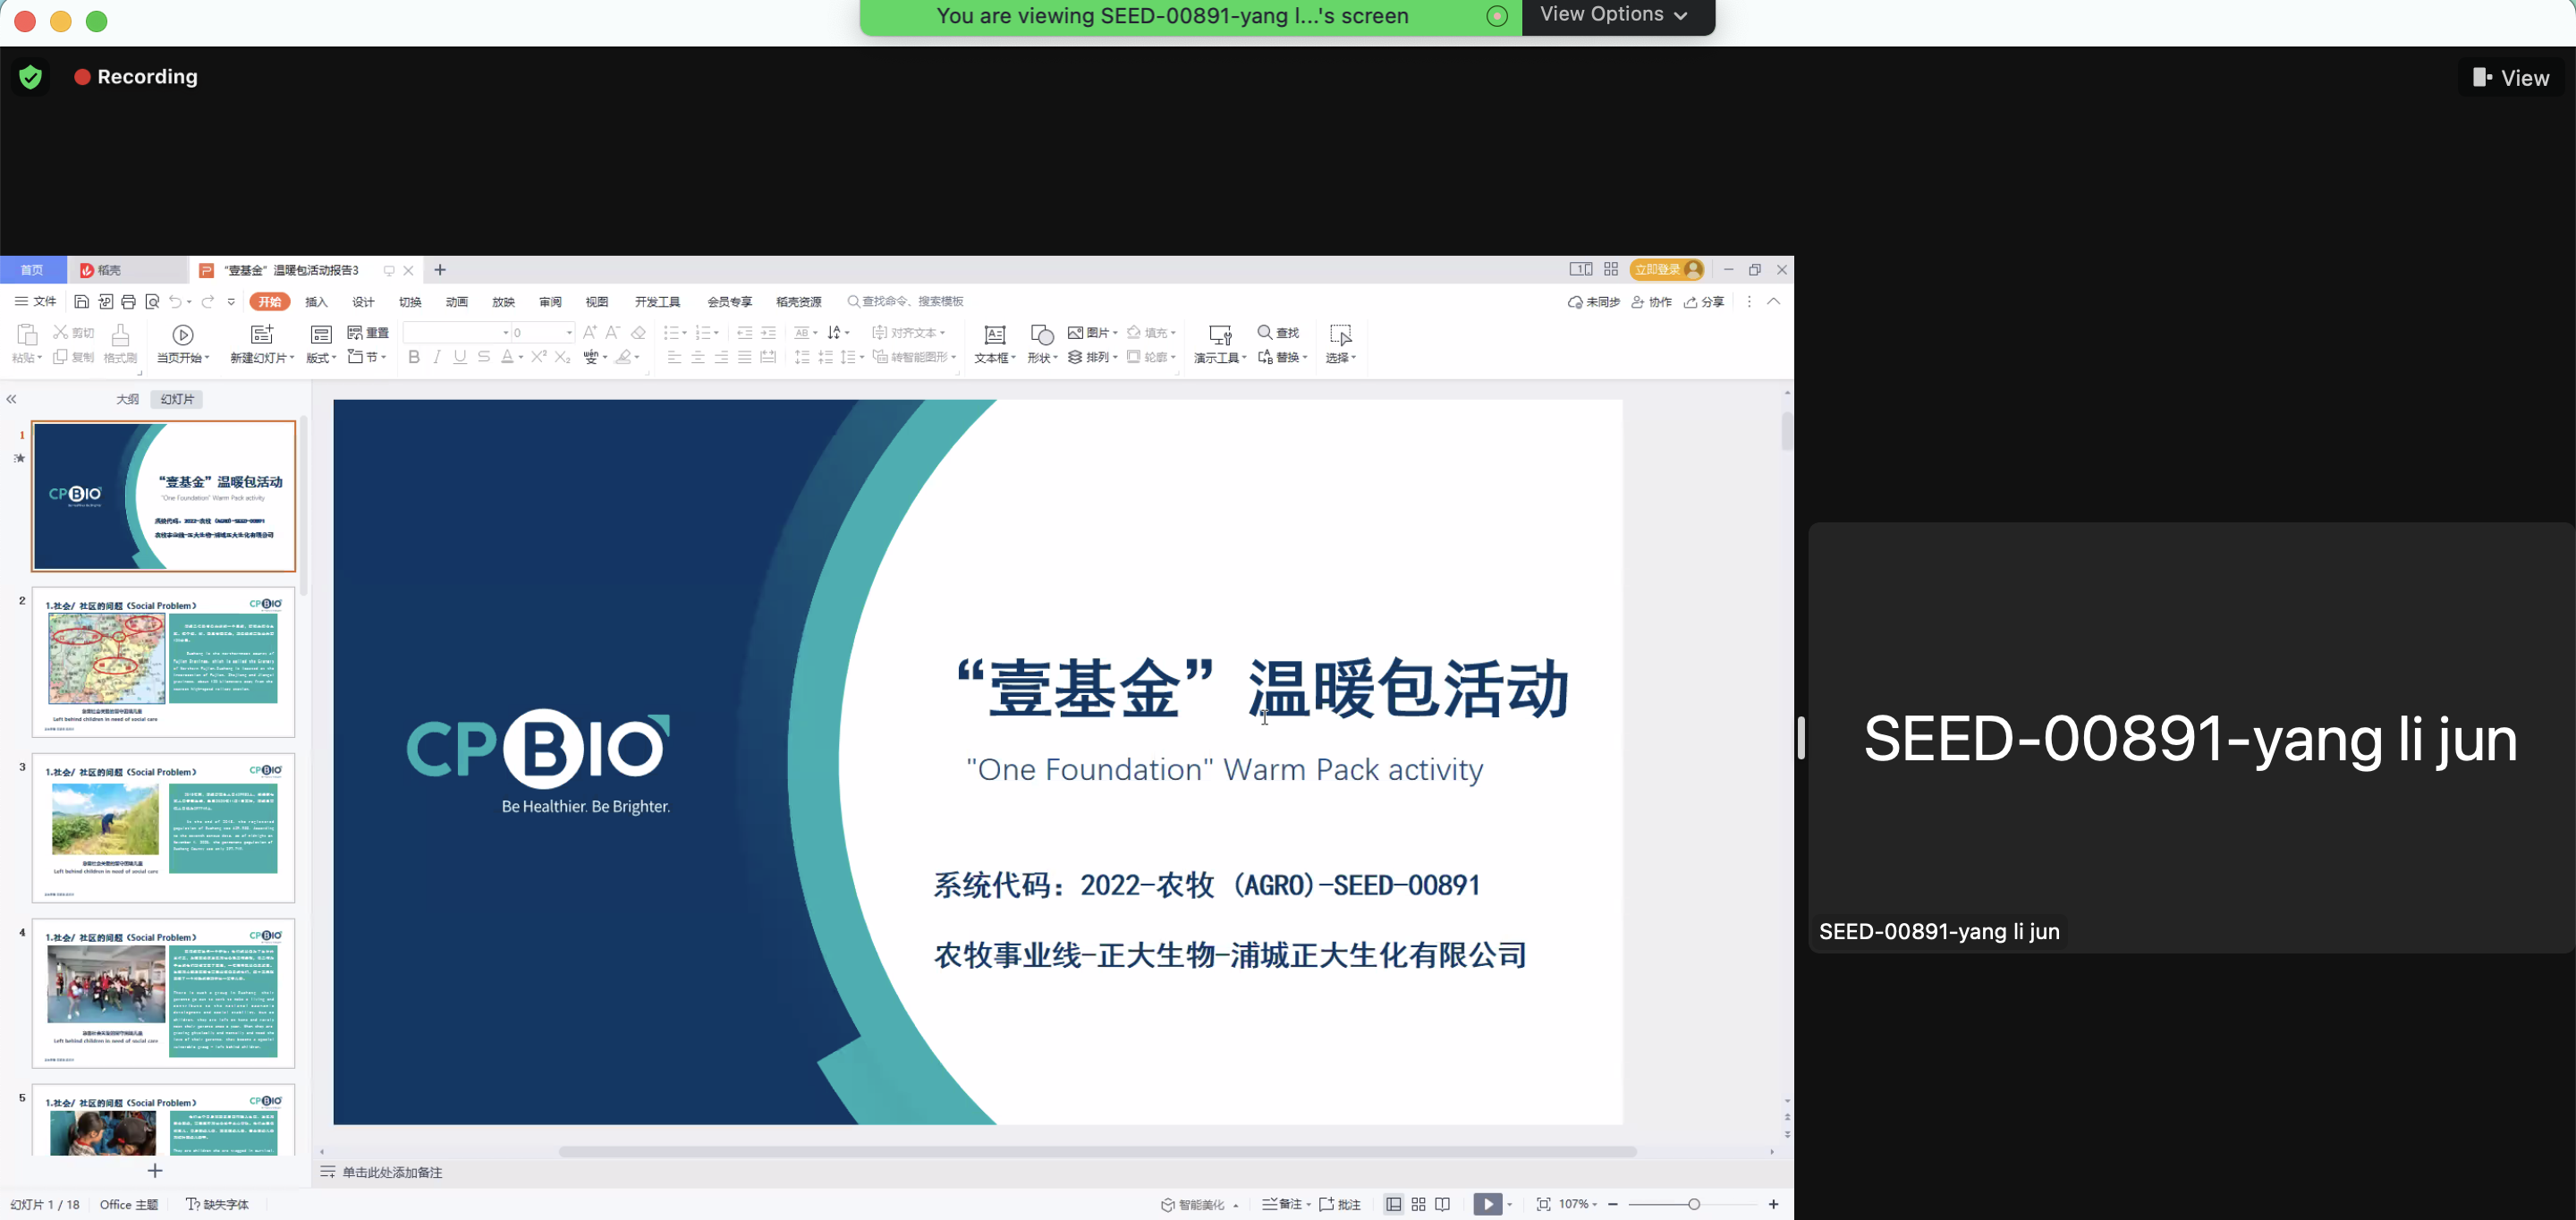
Task: Switch to slide sorter grid view icon
Action: point(1418,1204)
